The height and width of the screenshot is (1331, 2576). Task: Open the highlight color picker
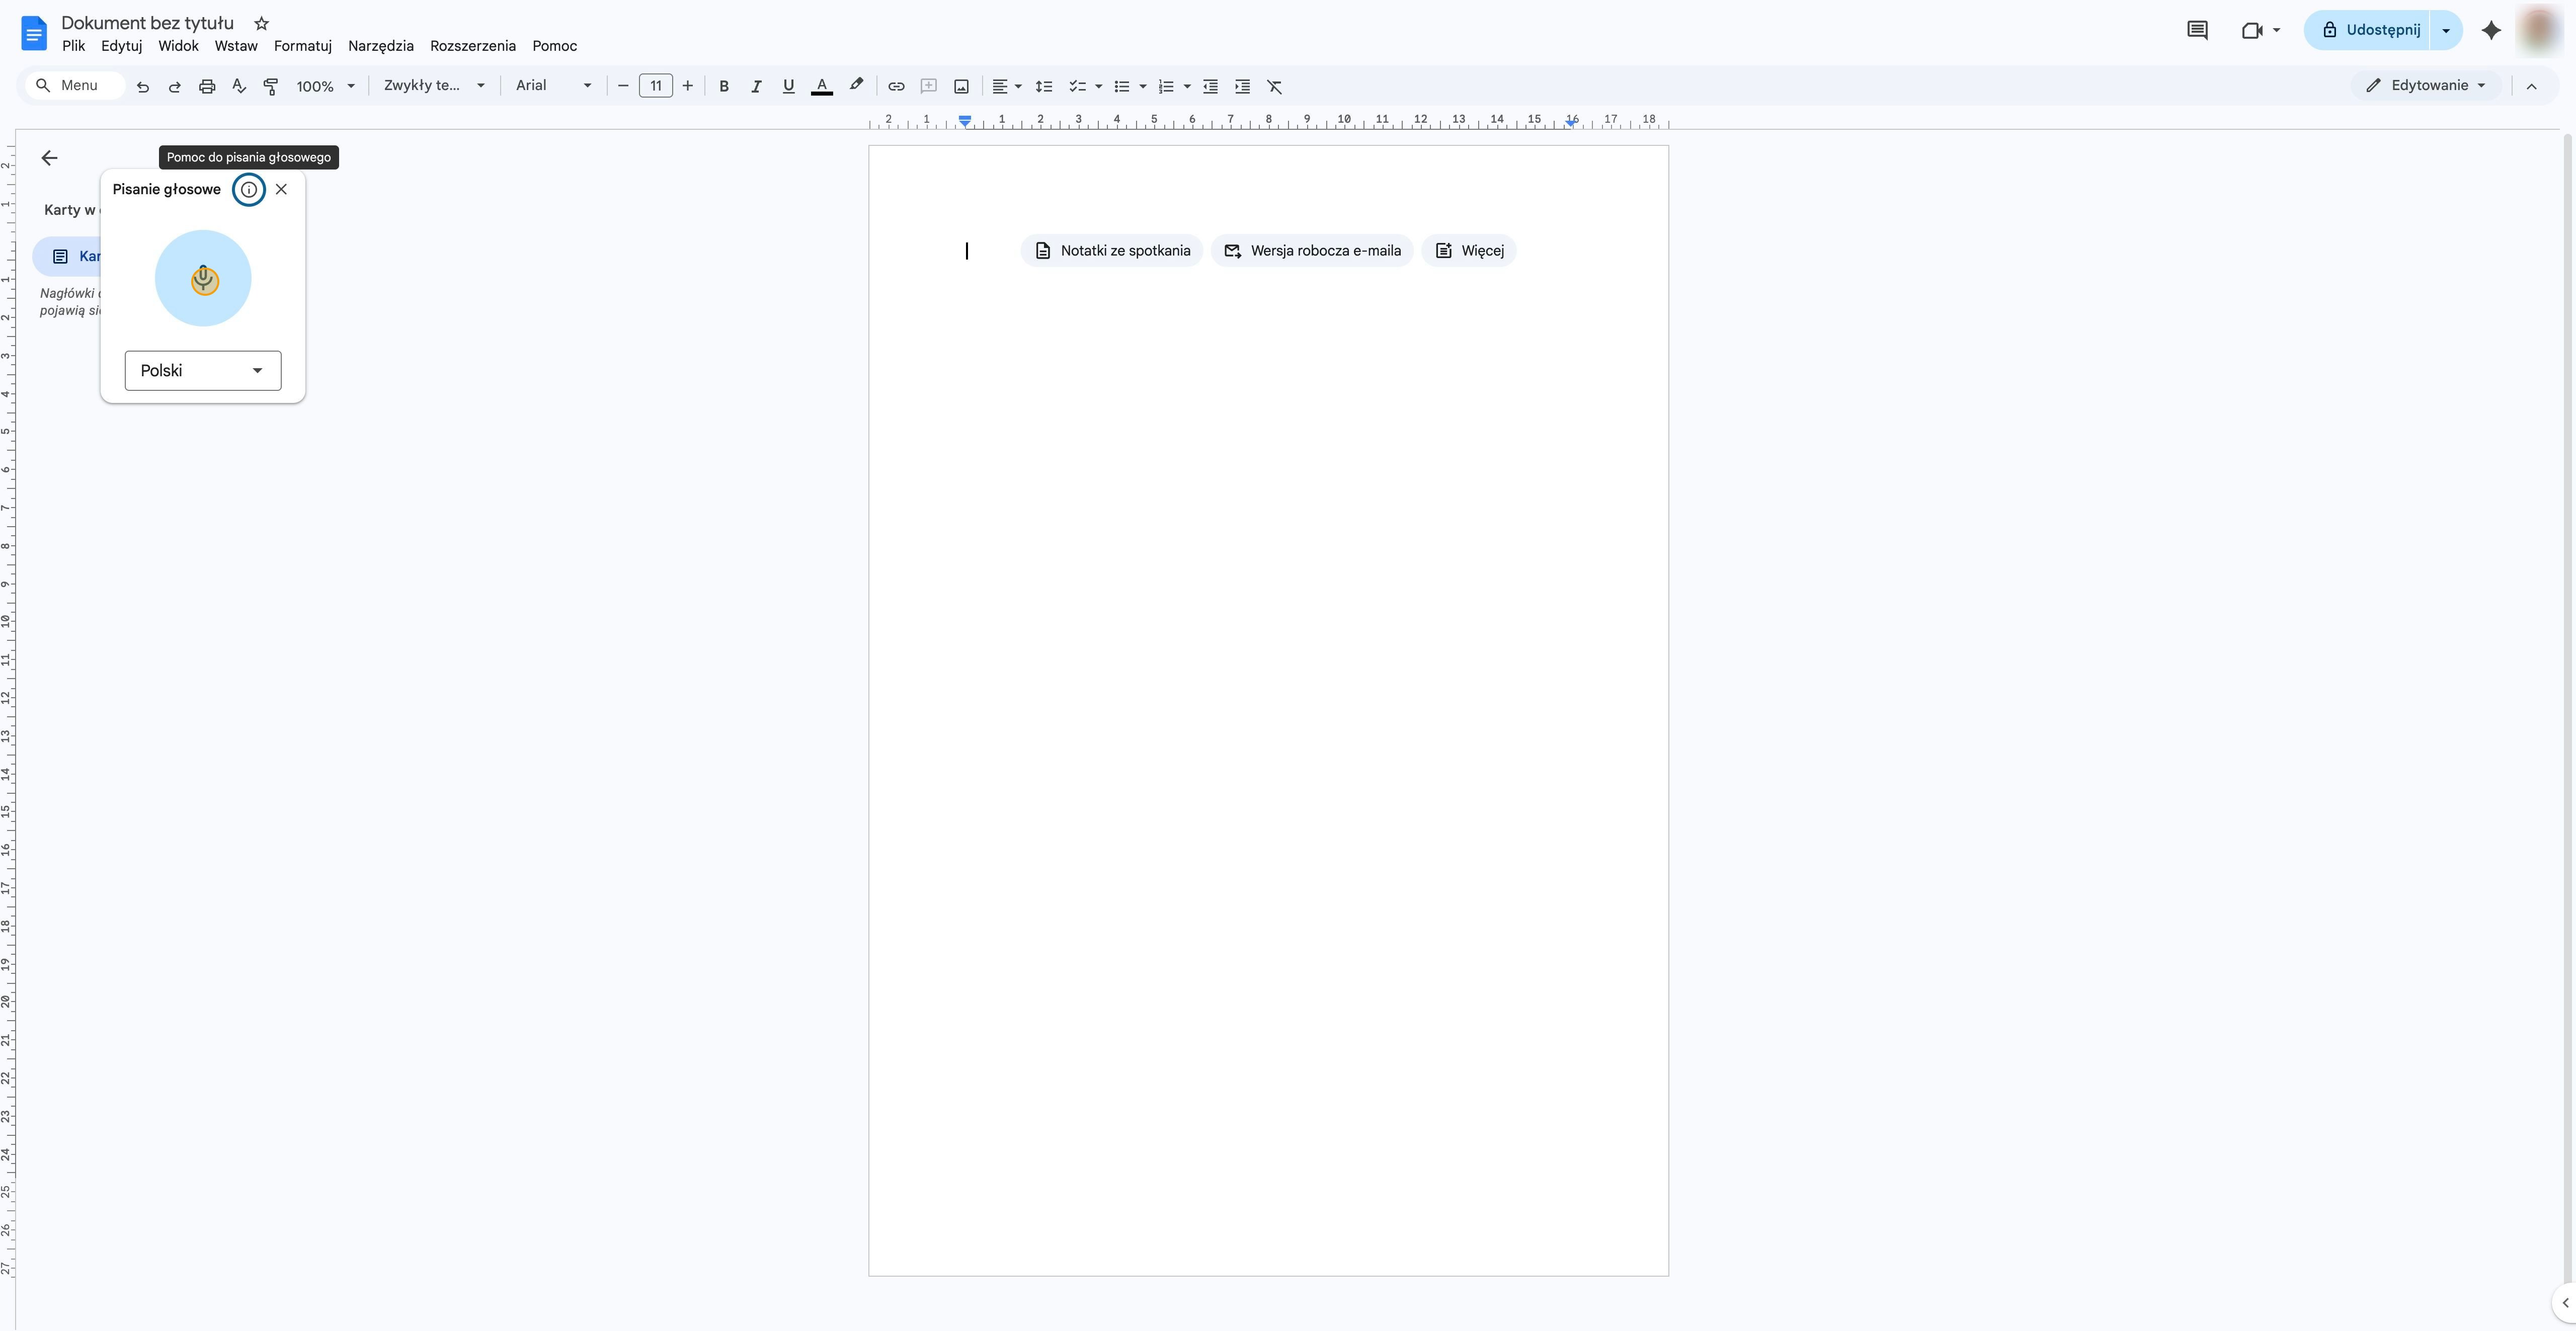(856, 86)
